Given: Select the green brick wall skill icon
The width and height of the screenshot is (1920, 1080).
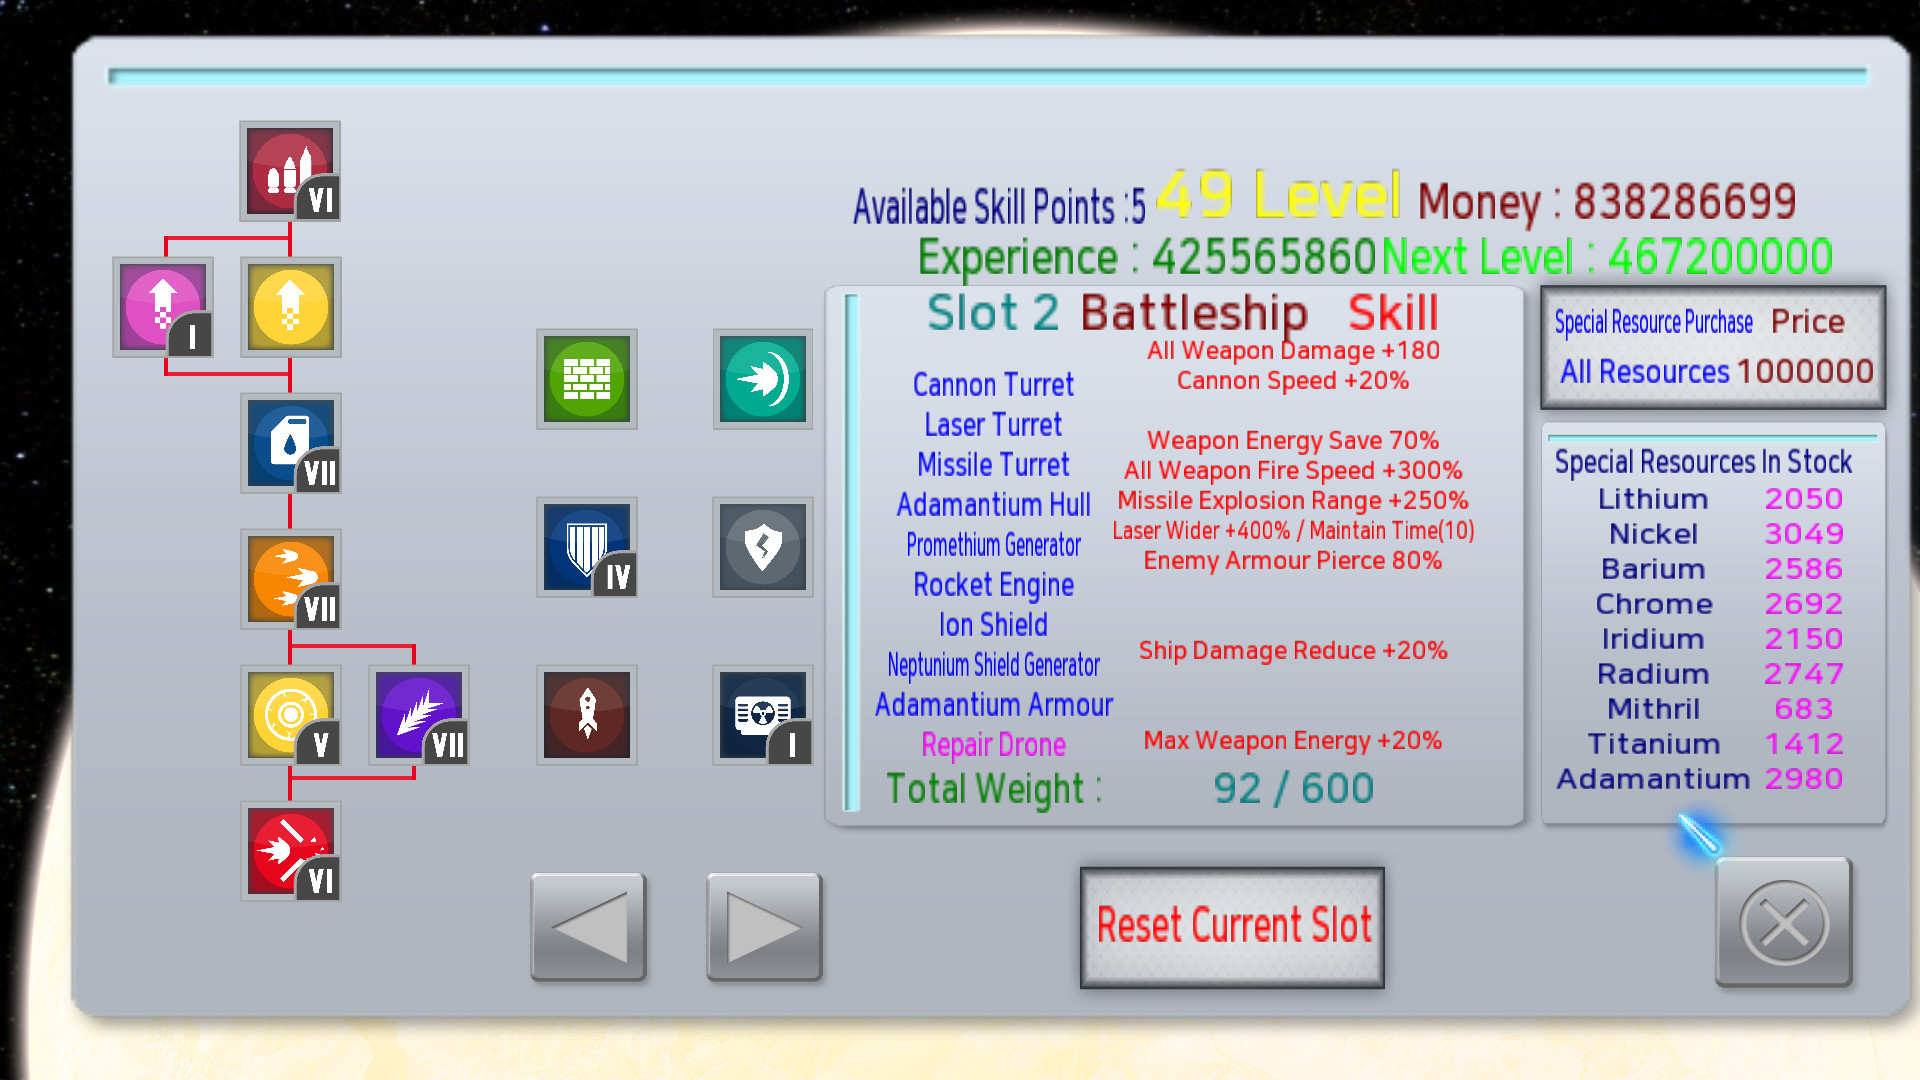Looking at the screenshot, I should click(x=587, y=379).
